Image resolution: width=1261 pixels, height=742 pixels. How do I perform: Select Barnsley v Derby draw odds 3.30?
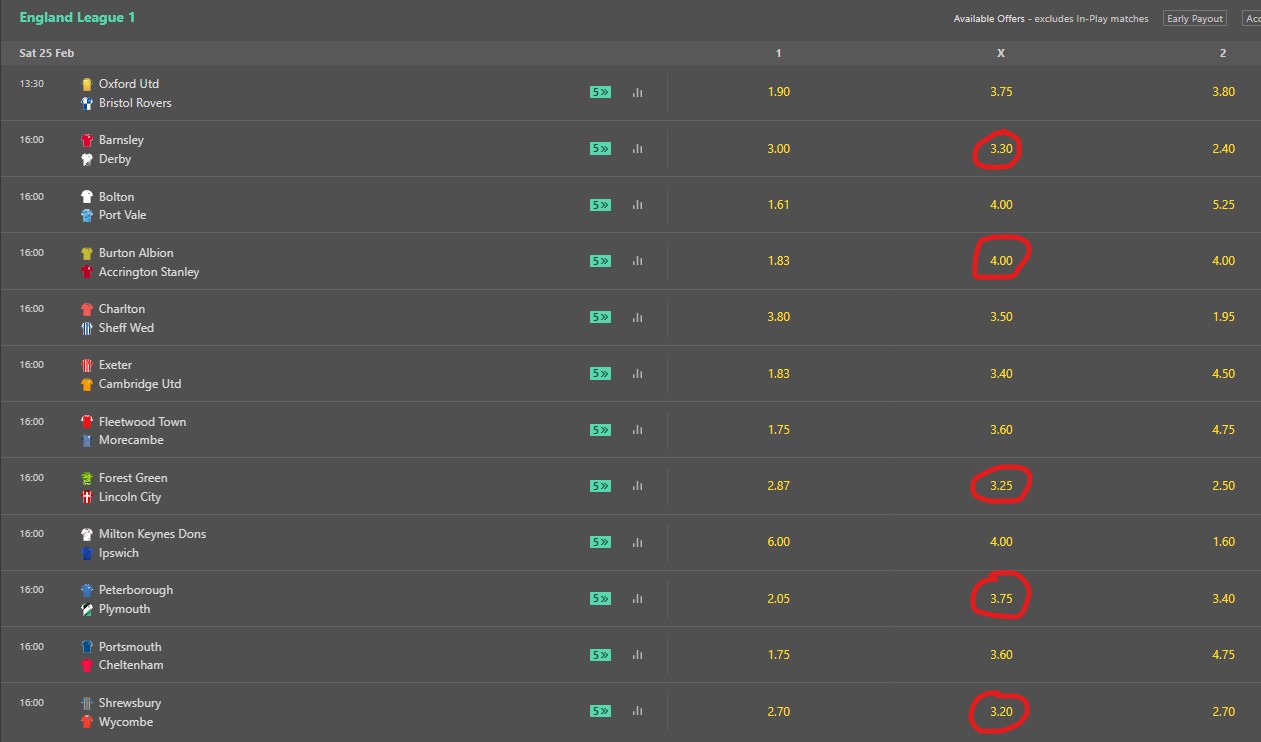1001,149
